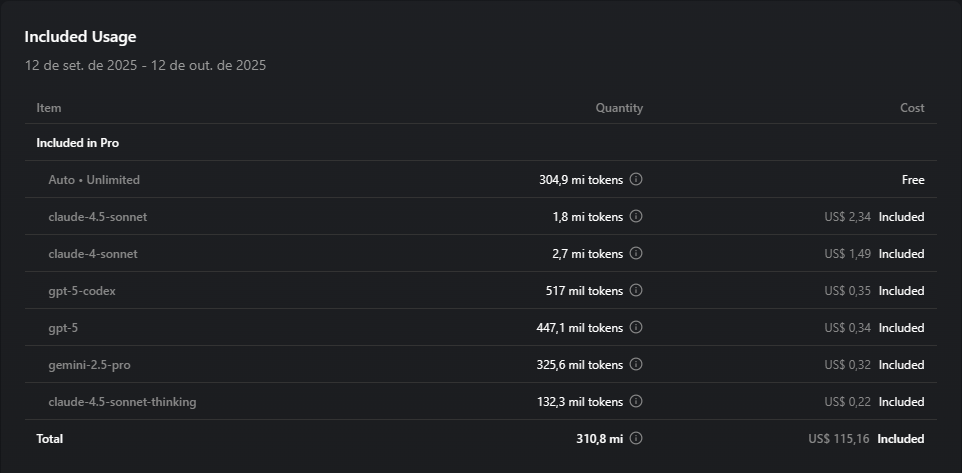The height and width of the screenshot is (473, 962).
Task: Click info icon for claude-4.5-sonnet-thinking tokens
Action: coord(636,402)
